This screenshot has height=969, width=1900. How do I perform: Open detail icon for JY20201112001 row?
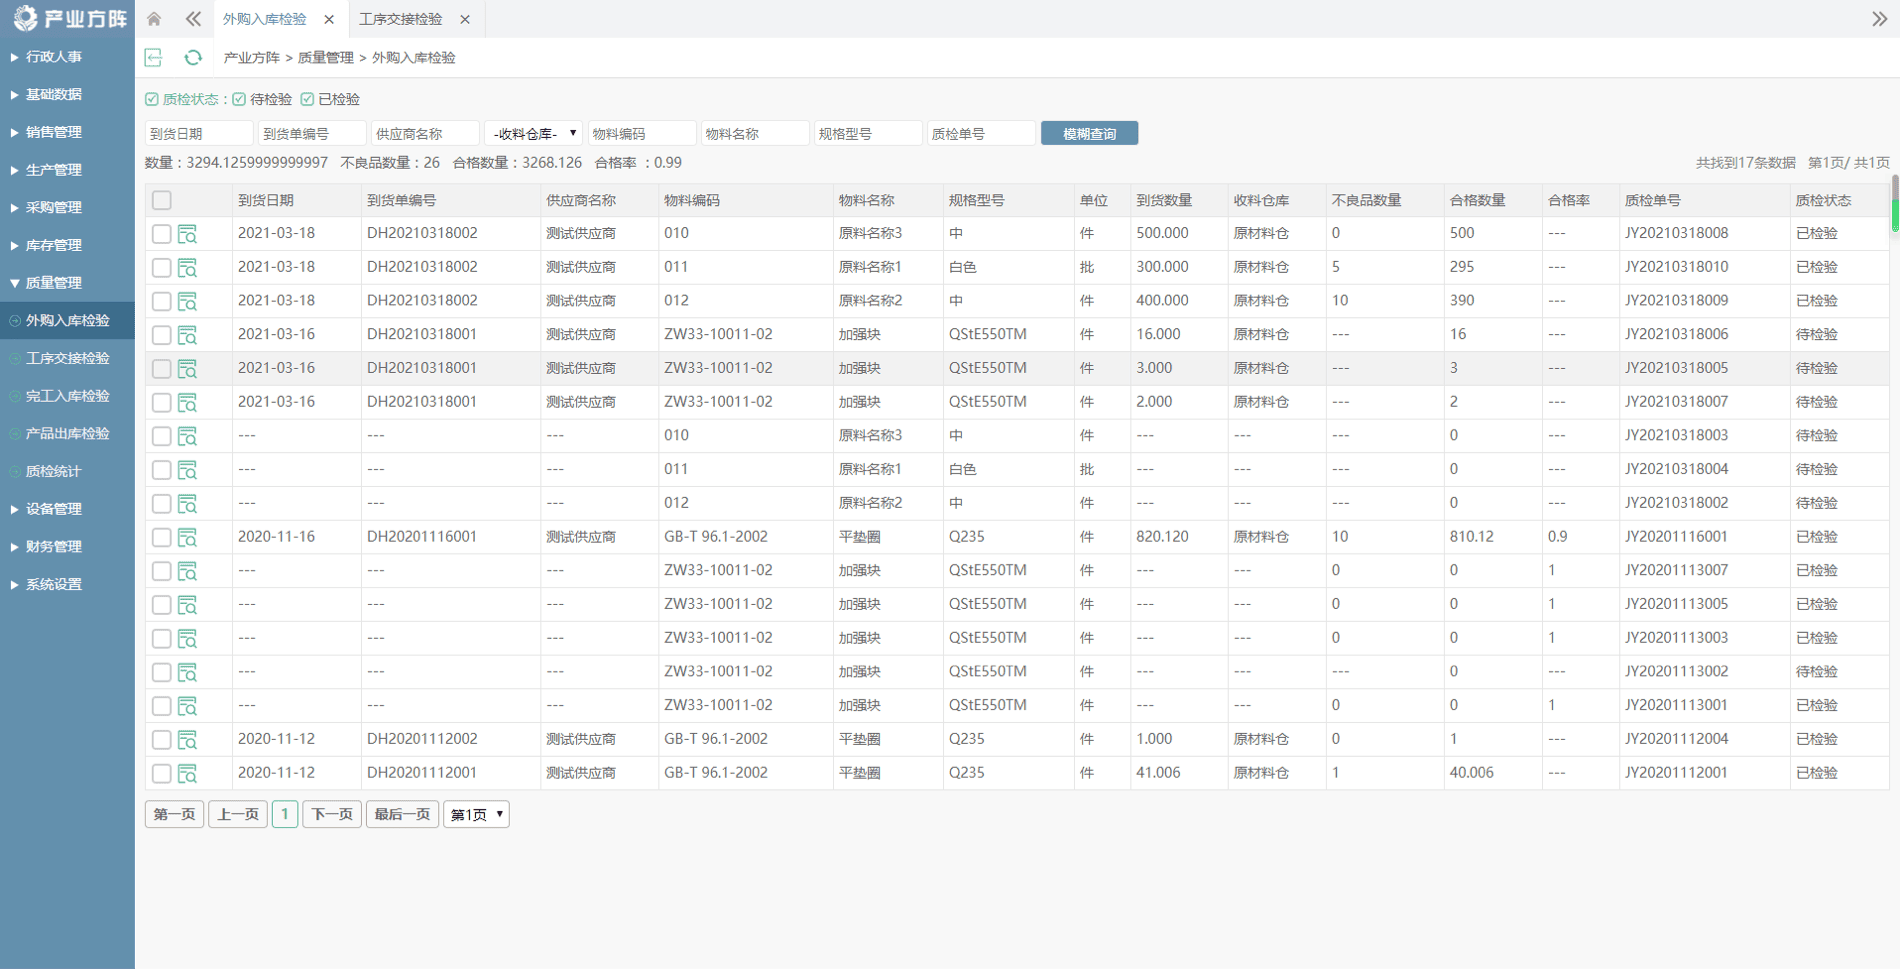tap(187, 774)
